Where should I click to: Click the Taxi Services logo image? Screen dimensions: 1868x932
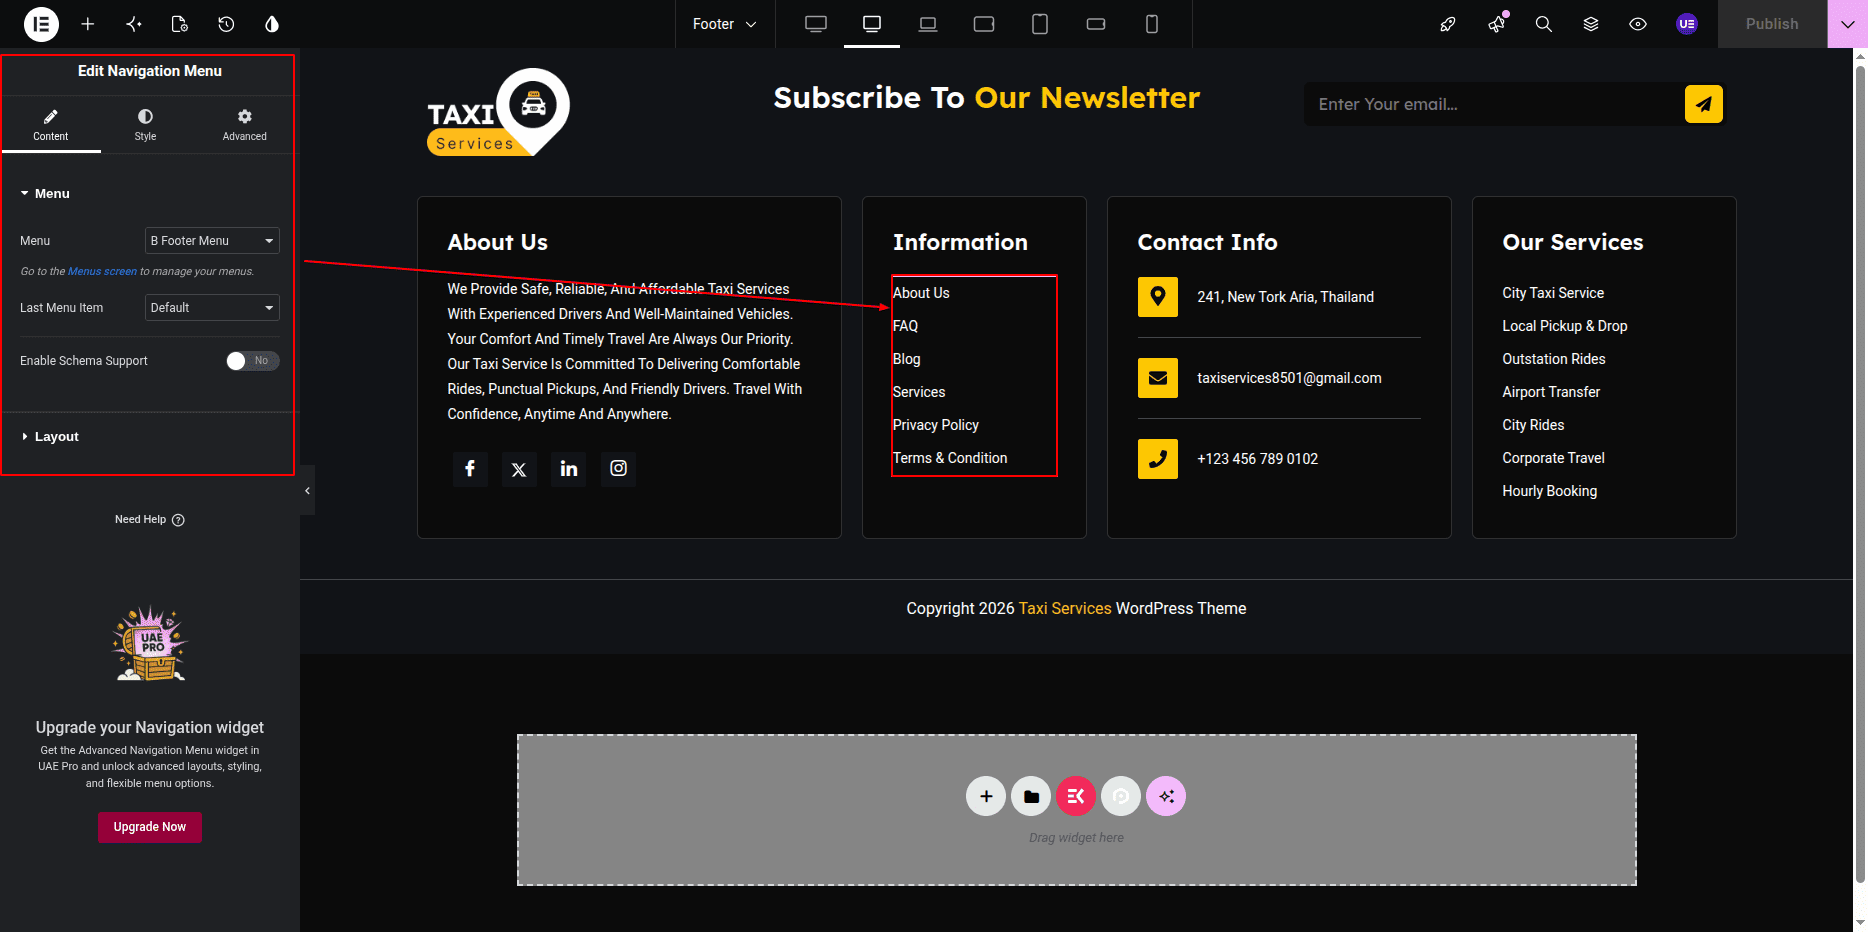pos(498,112)
